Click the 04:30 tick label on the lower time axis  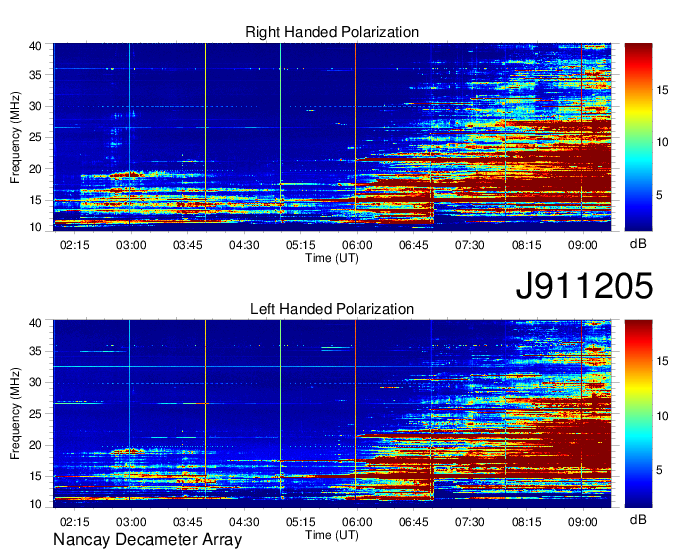pyautogui.click(x=244, y=522)
